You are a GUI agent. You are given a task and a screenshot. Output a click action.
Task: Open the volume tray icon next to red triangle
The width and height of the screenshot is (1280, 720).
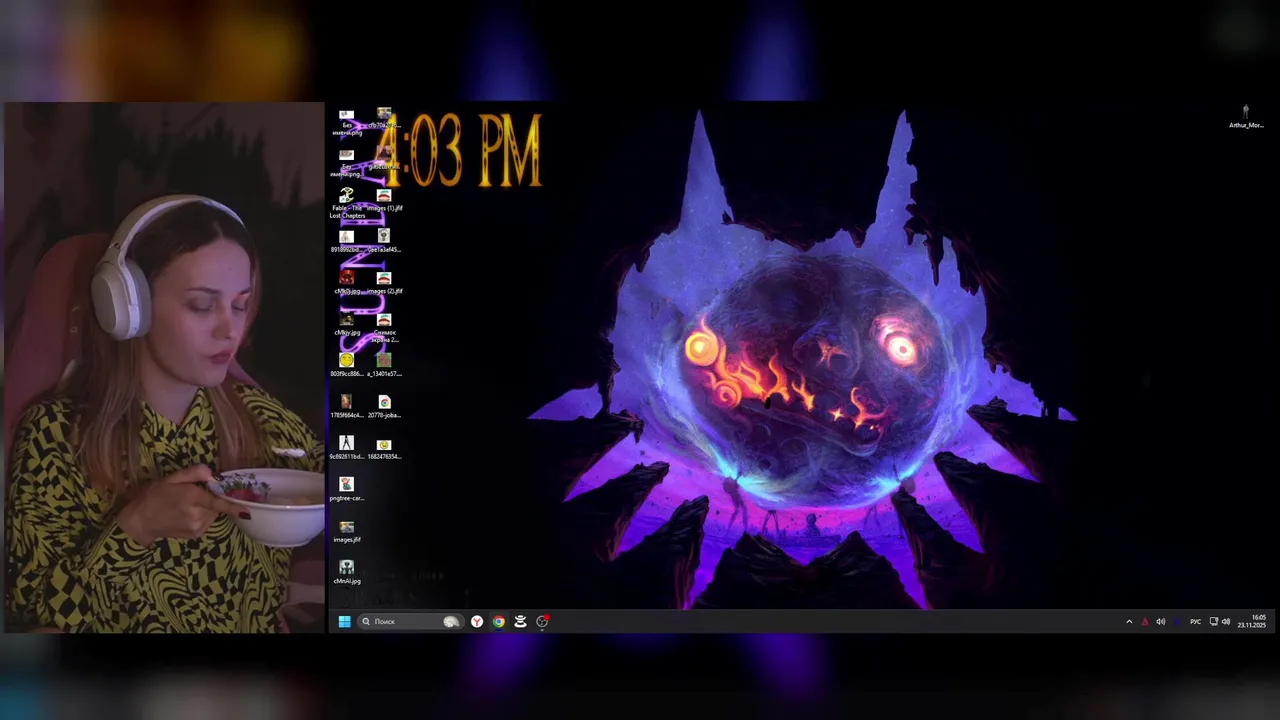tap(1161, 621)
